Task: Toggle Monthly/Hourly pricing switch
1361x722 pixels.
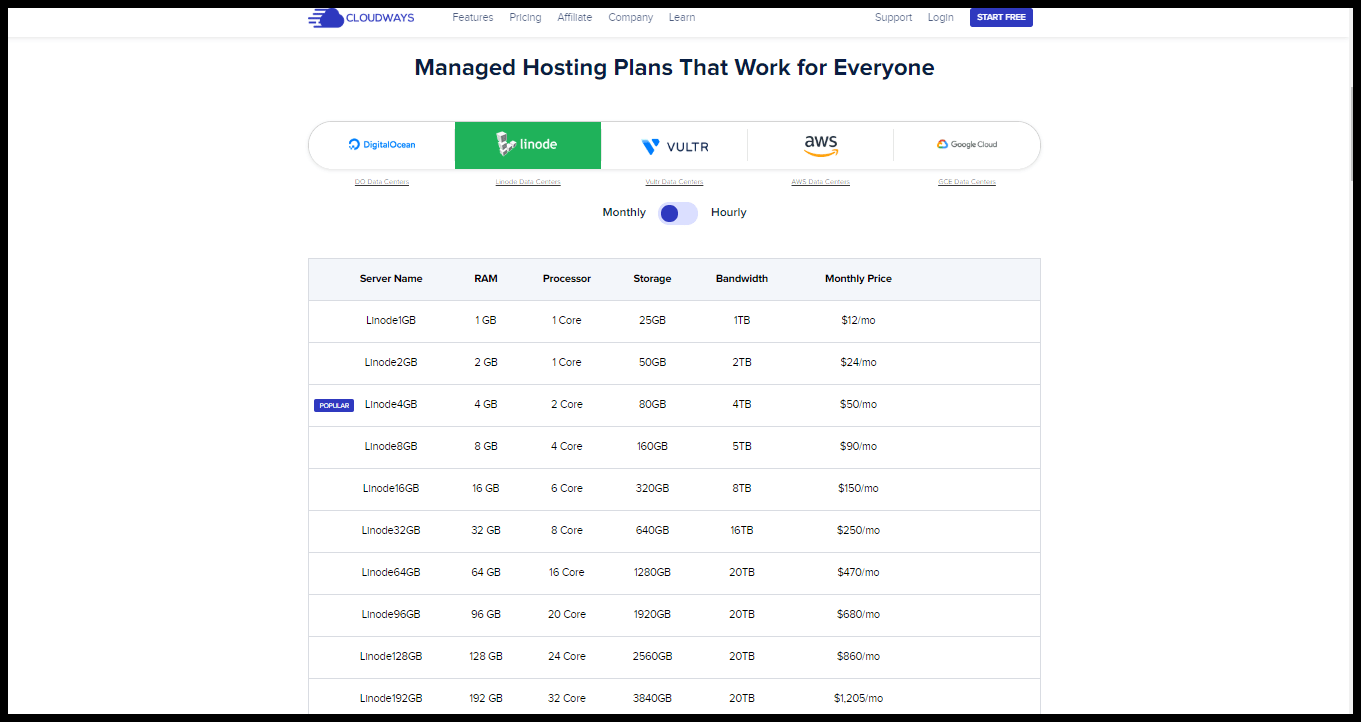Action: 678,213
